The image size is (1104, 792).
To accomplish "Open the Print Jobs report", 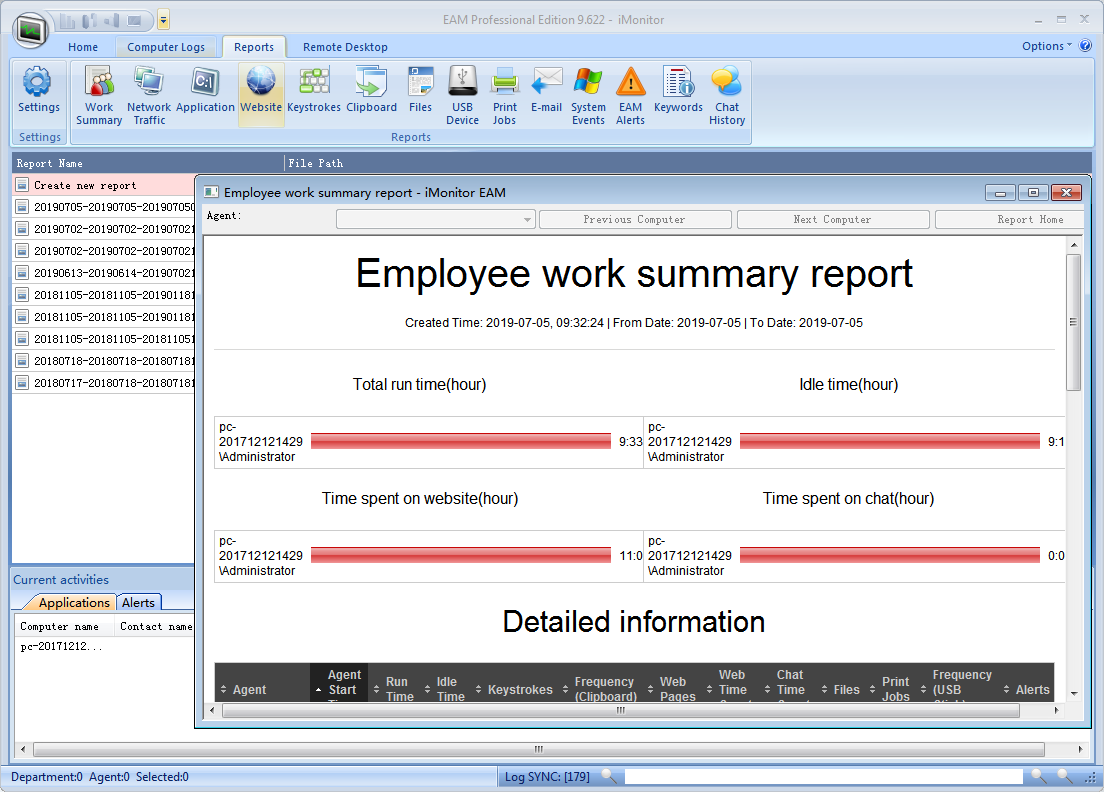I will 504,95.
